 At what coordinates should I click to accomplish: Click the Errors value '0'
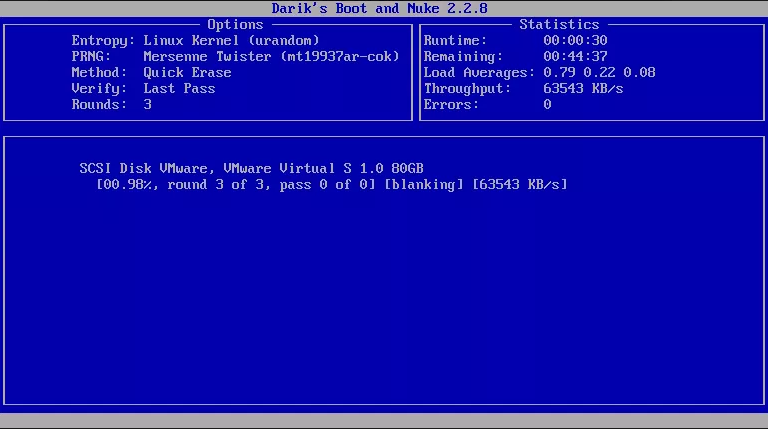(547, 105)
